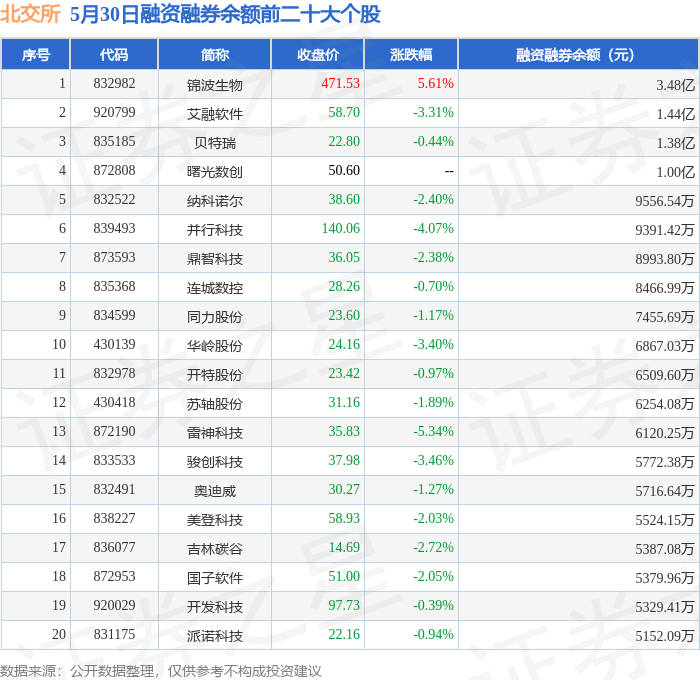This screenshot has height=680, width=700.
Task: Select stock name 美登科技
Action: pos(215,520)
